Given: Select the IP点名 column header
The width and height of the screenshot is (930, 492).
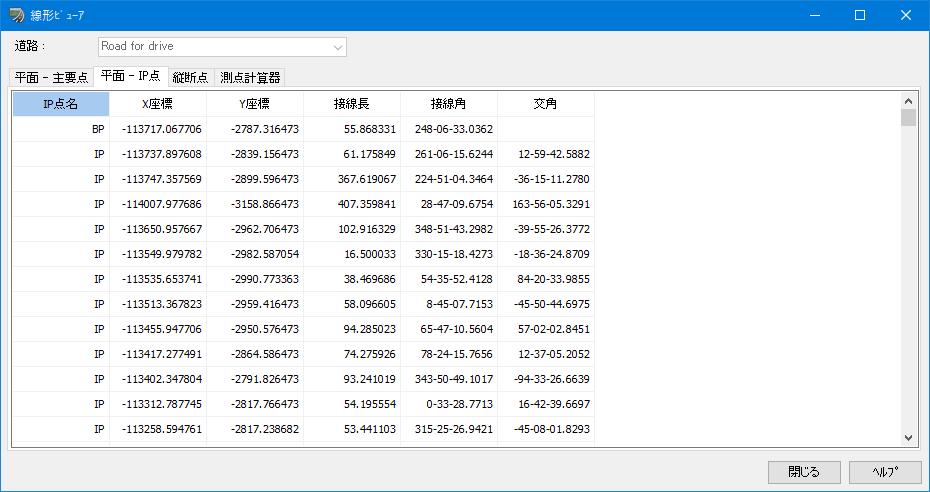Looking at the screenshot, I should [x=61, y=104].
